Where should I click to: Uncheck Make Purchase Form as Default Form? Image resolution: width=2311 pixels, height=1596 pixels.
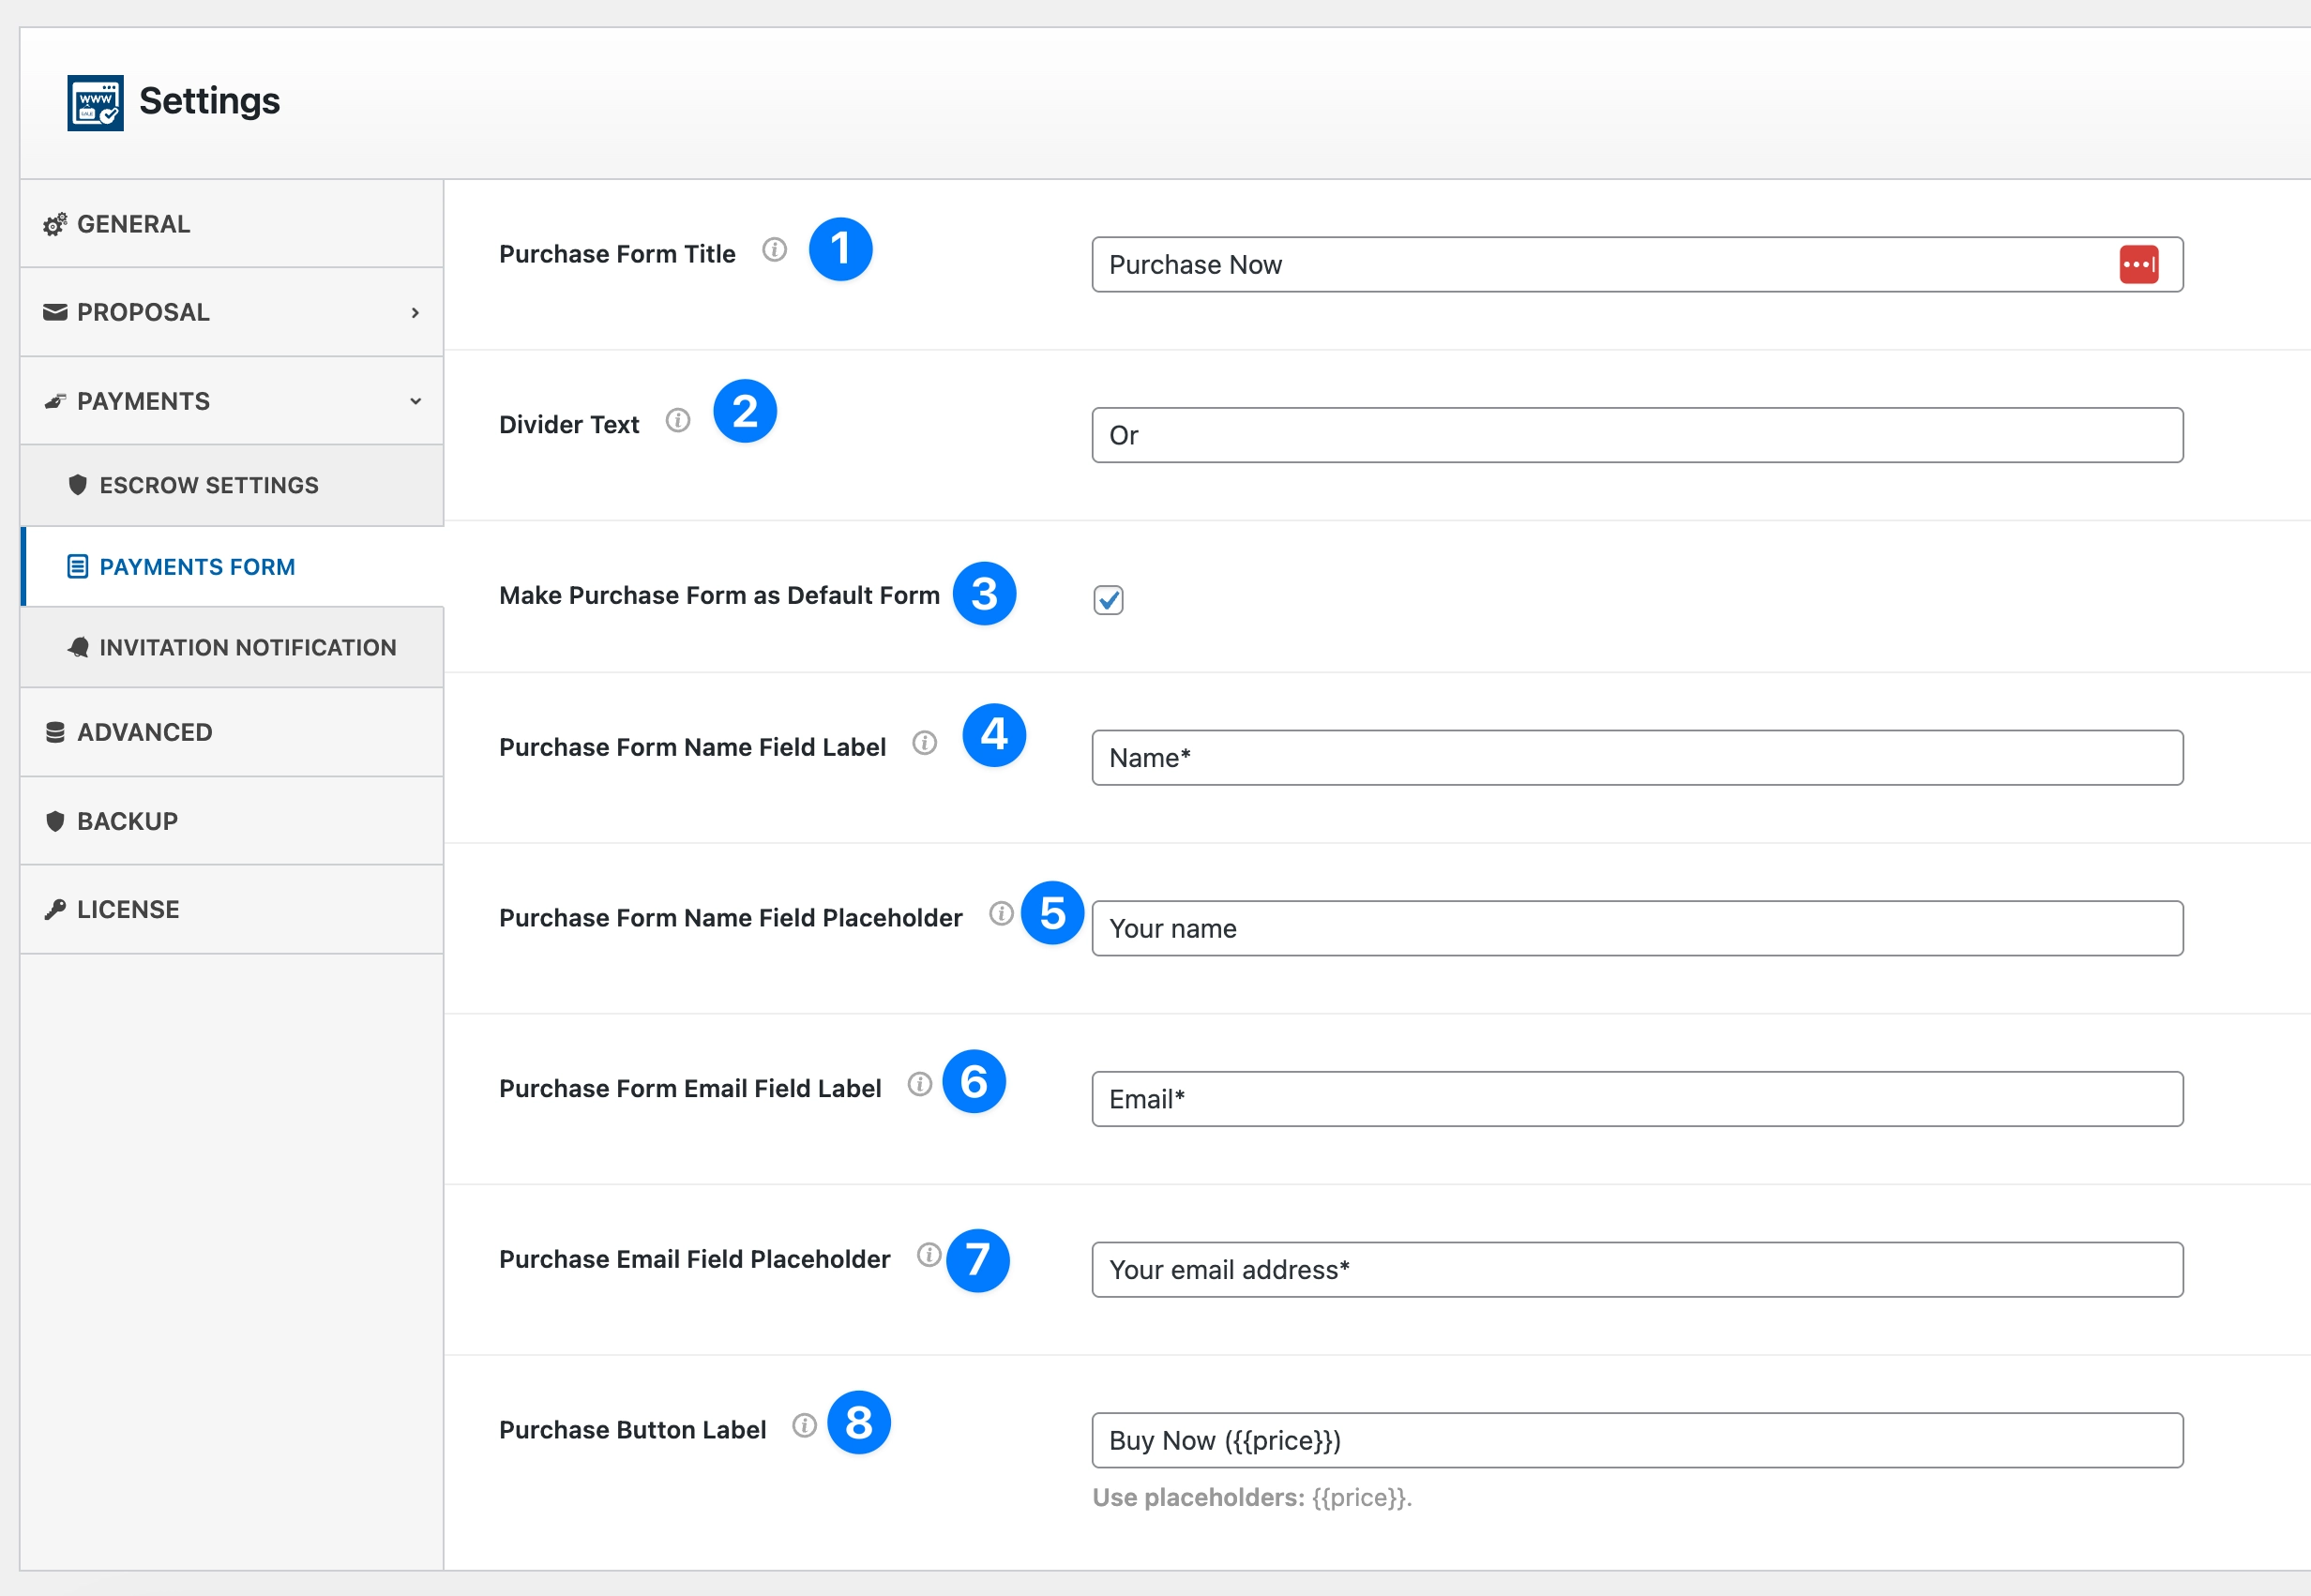1108,600
